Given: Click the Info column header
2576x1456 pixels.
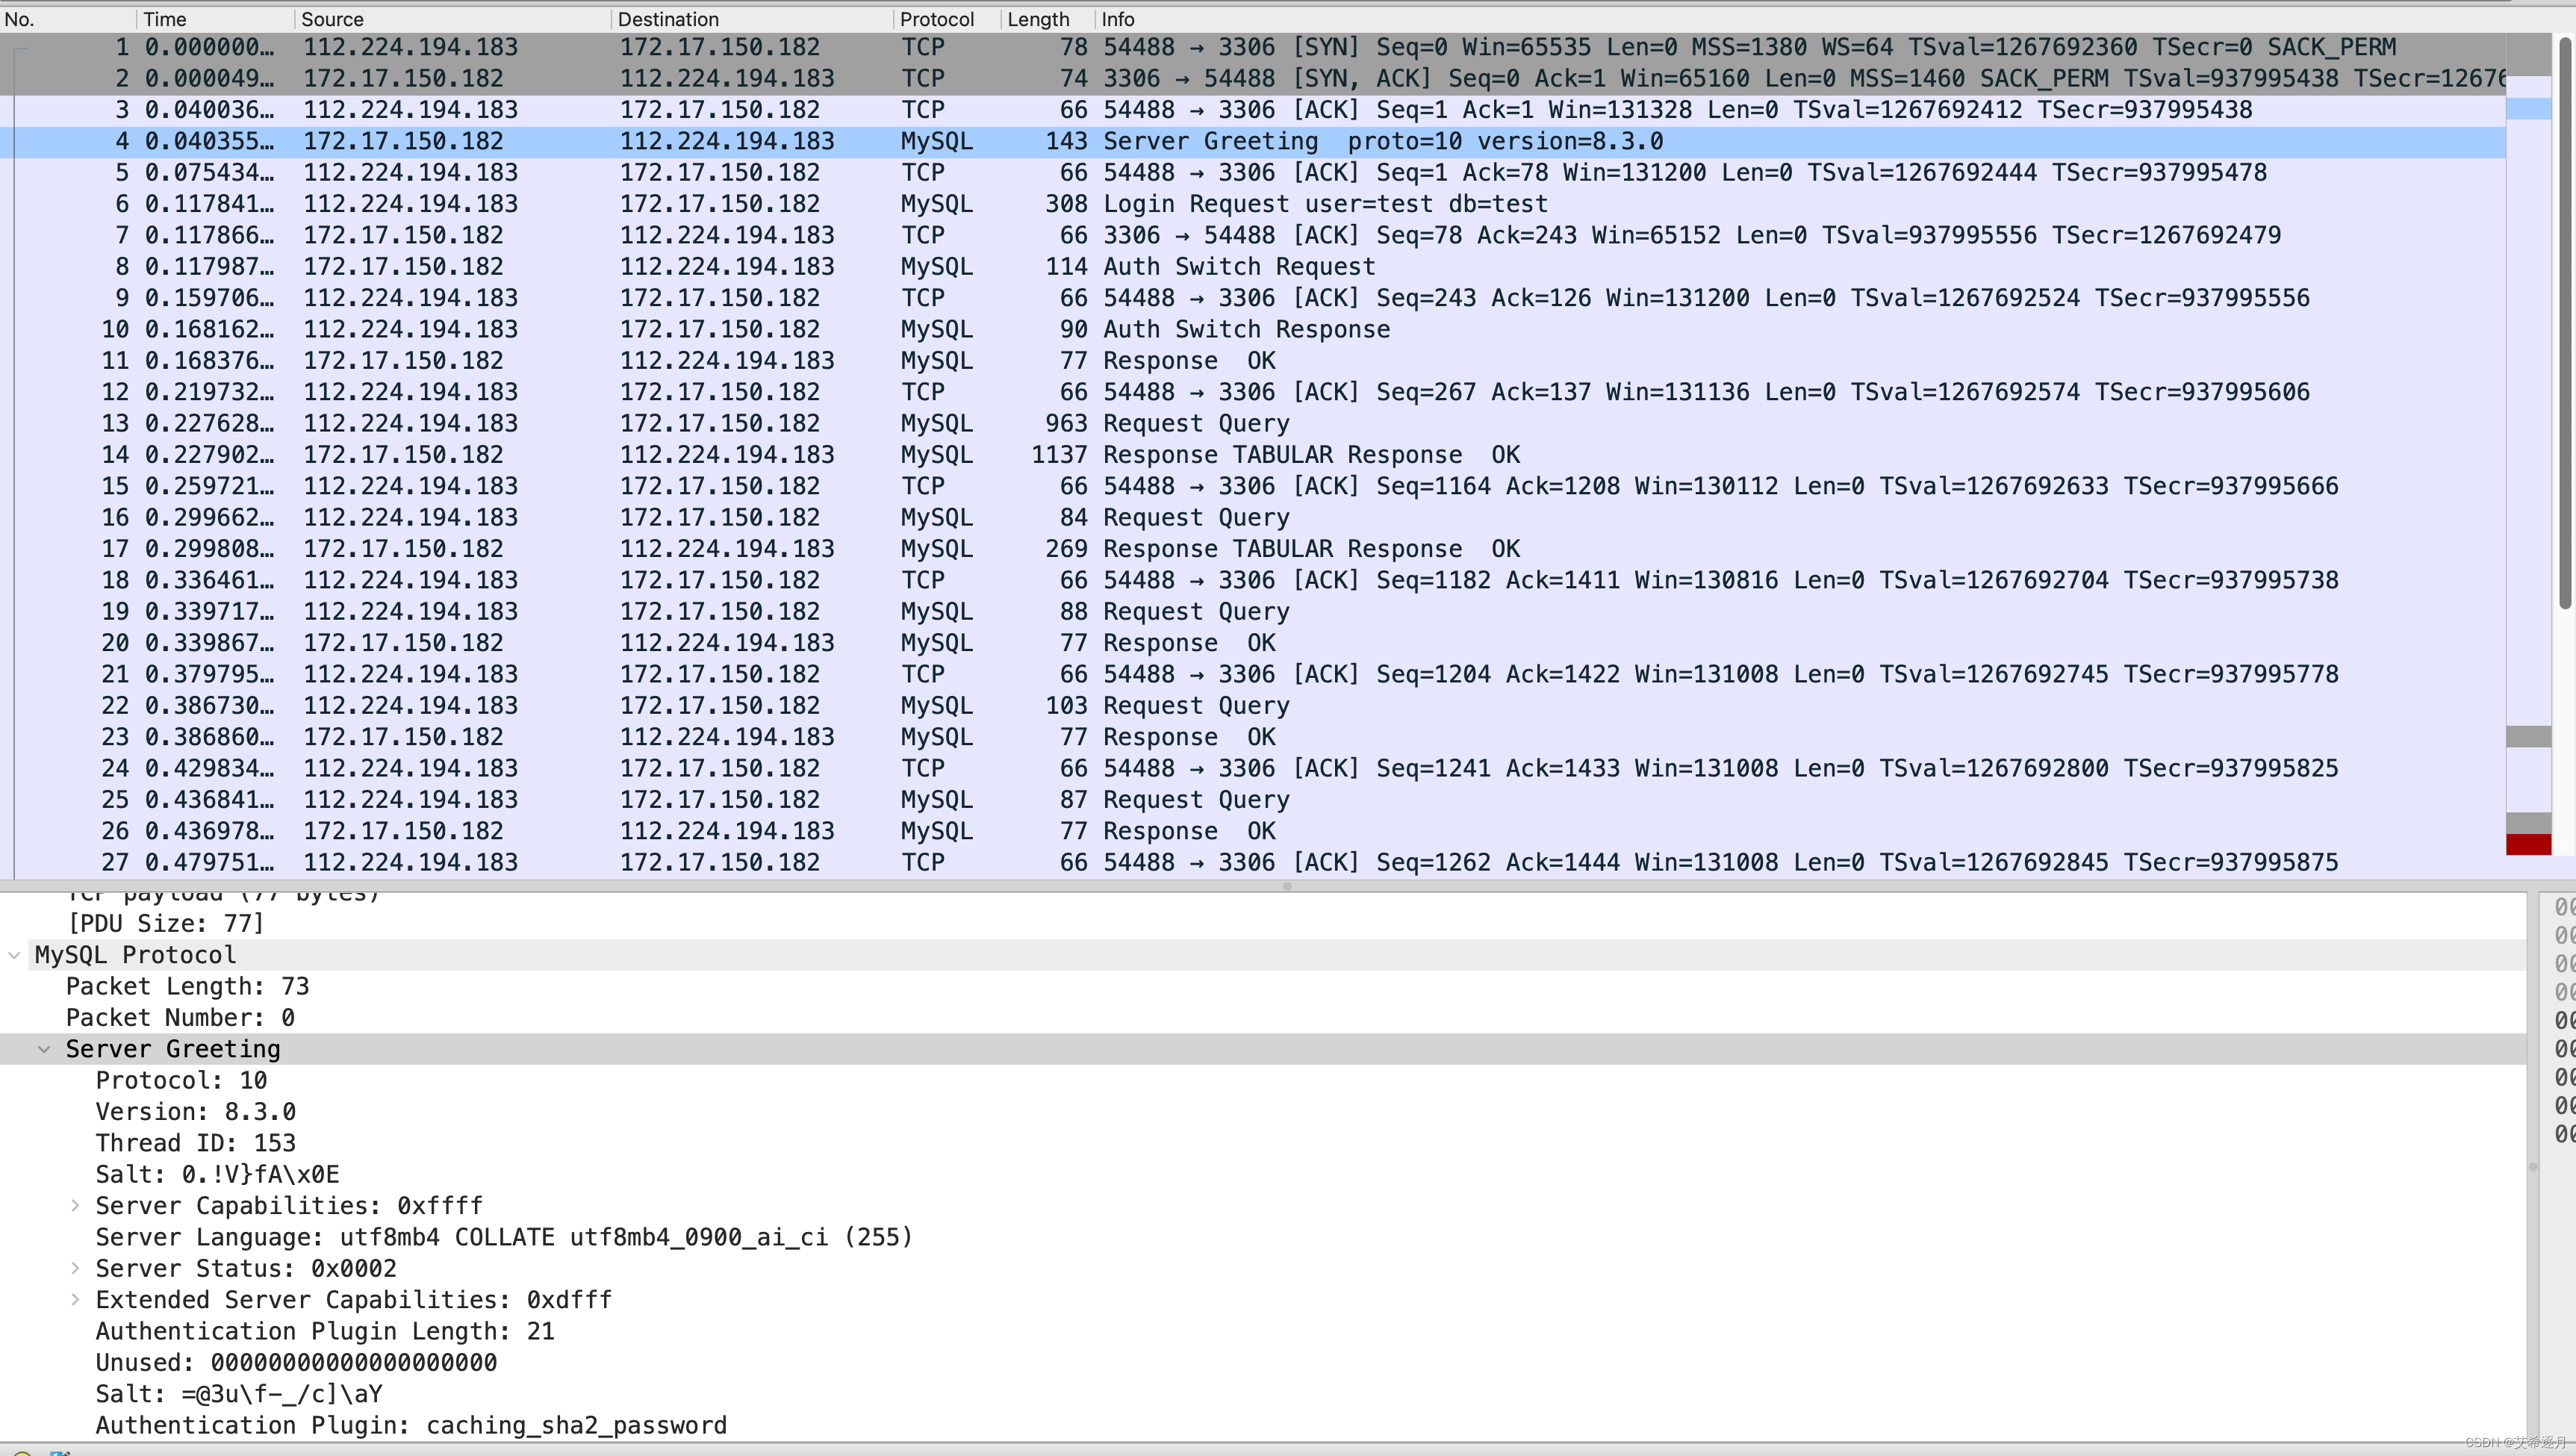Looking at the screenshot, I should click(1800, 19).
